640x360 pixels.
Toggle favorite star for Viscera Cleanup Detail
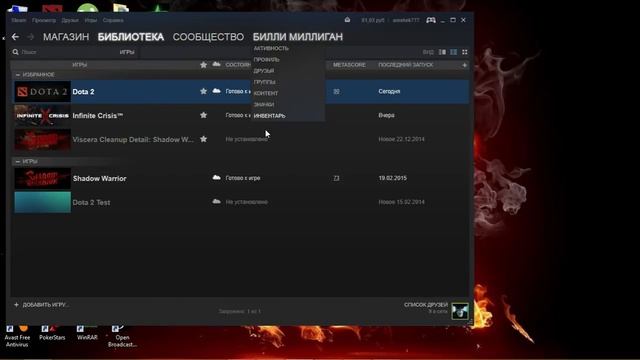(203, 139)
